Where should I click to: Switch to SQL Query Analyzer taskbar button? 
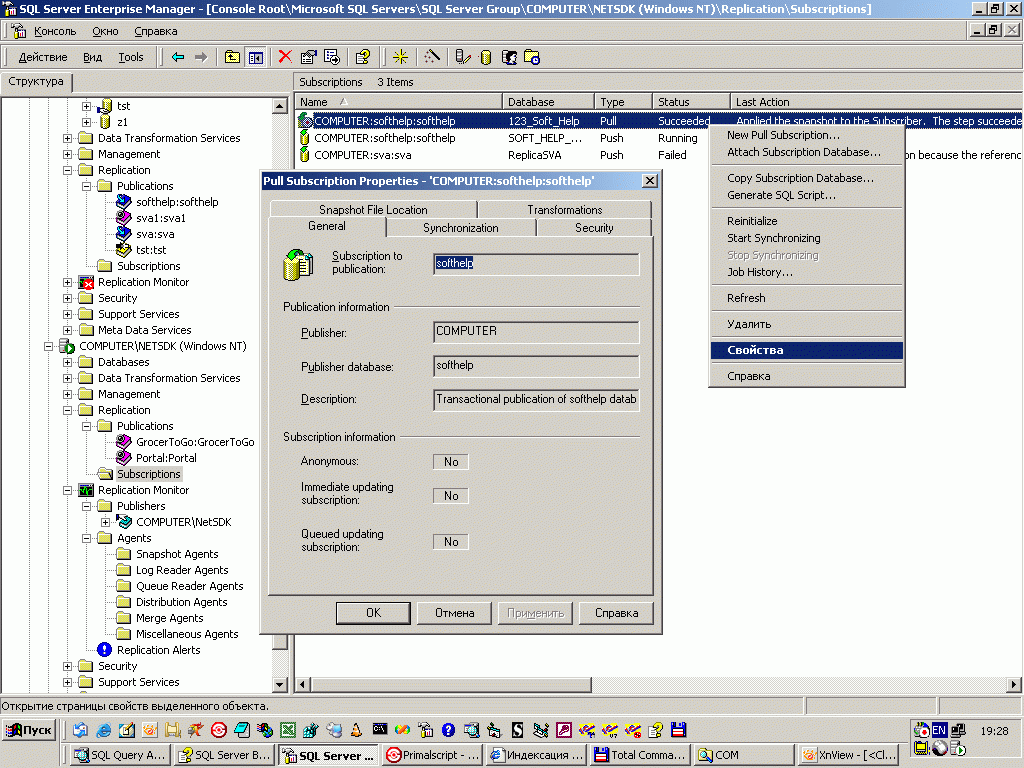121,755
